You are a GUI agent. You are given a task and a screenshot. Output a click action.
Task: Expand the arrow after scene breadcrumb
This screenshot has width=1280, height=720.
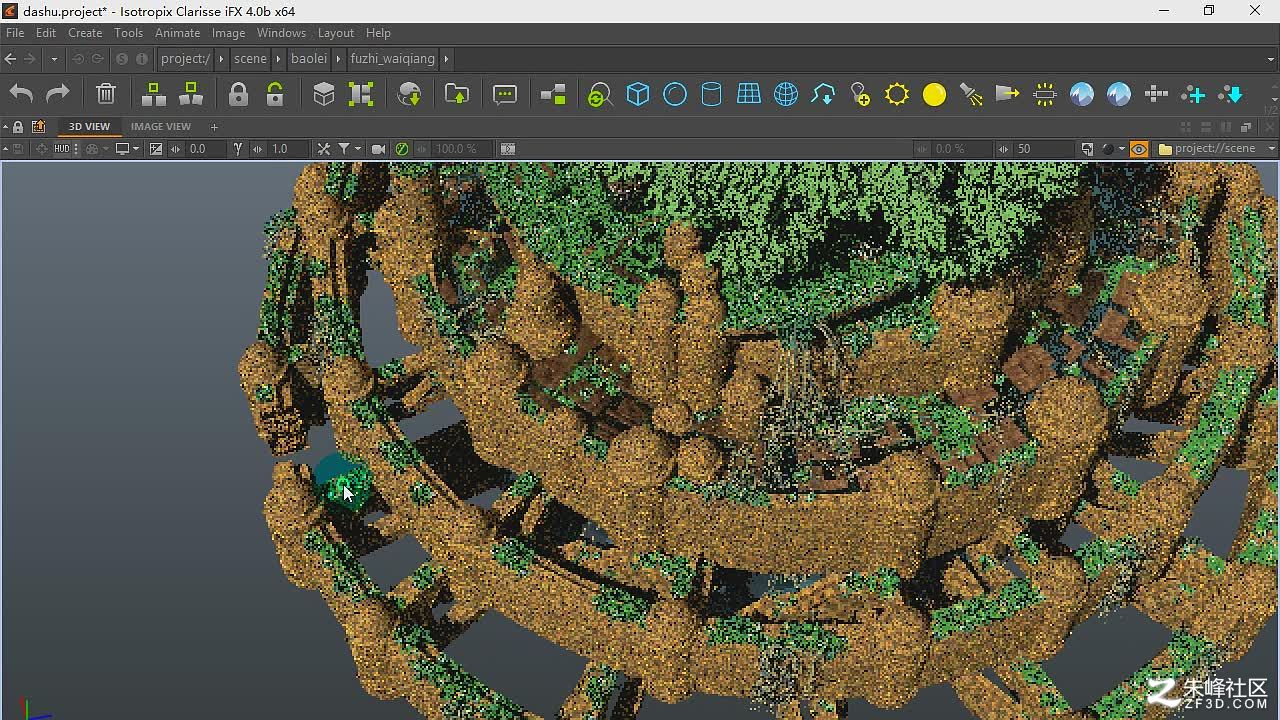279,59
